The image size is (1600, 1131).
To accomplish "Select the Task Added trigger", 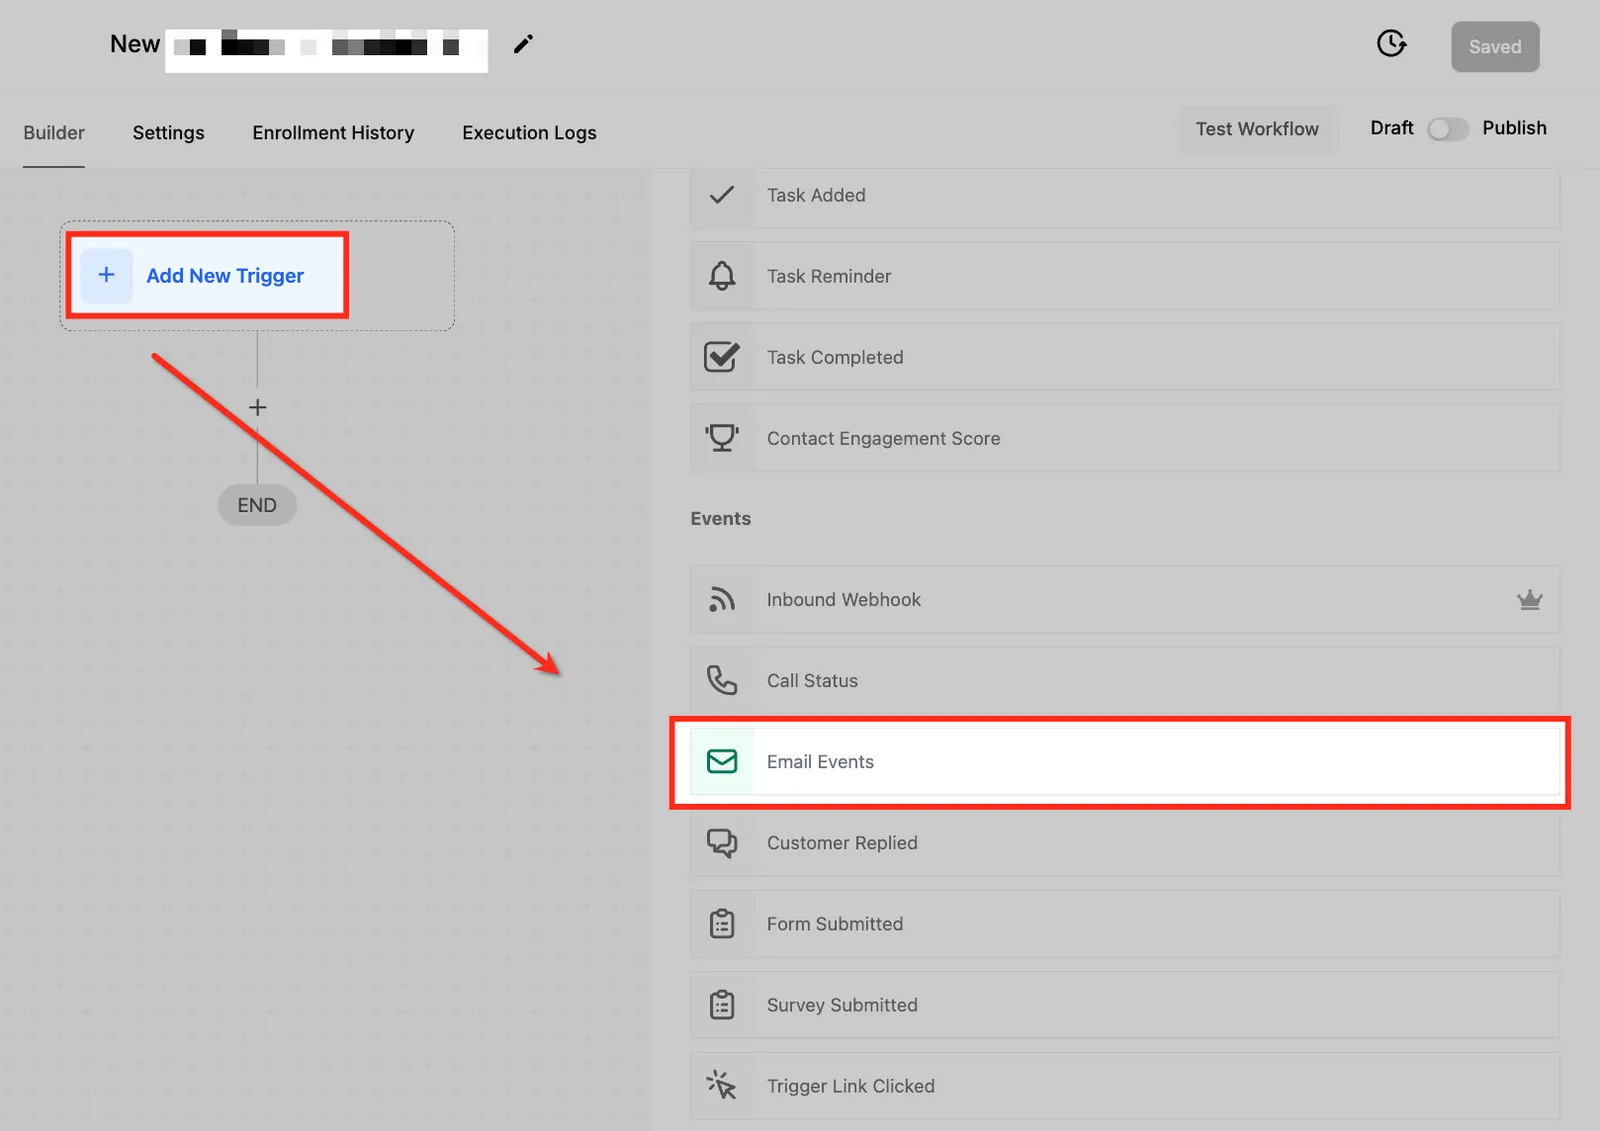I will [x=1125, y=196].
